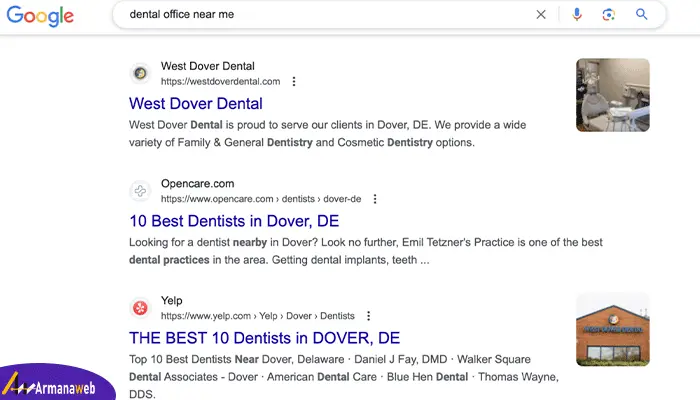This screenshot has height=400, width=700.
Task: Click the brick building thumbnail image
Action: [x=612, y=329]
